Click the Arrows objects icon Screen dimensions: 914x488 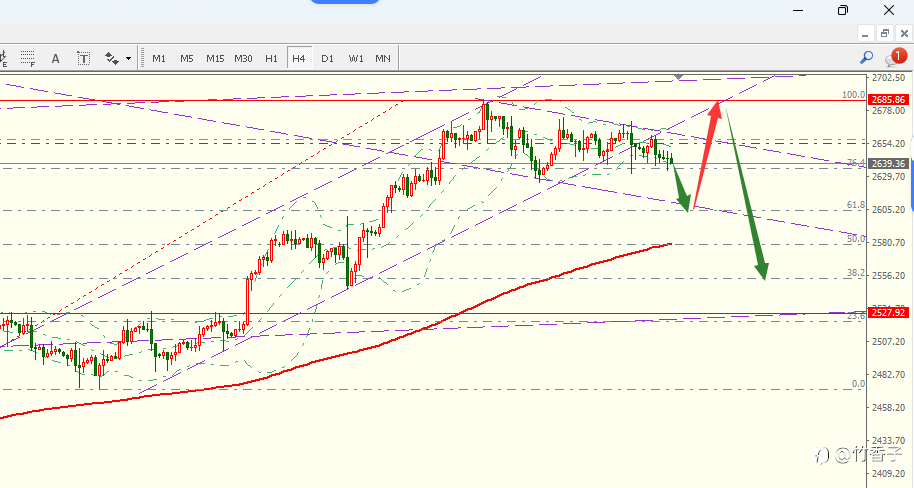click(x=111, y=58)
